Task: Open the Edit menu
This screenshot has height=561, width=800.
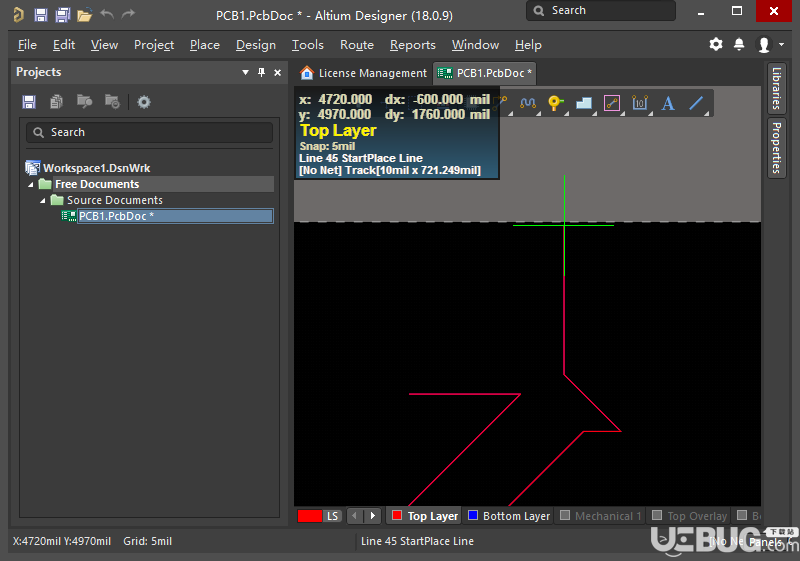Action: pos(64,45)
